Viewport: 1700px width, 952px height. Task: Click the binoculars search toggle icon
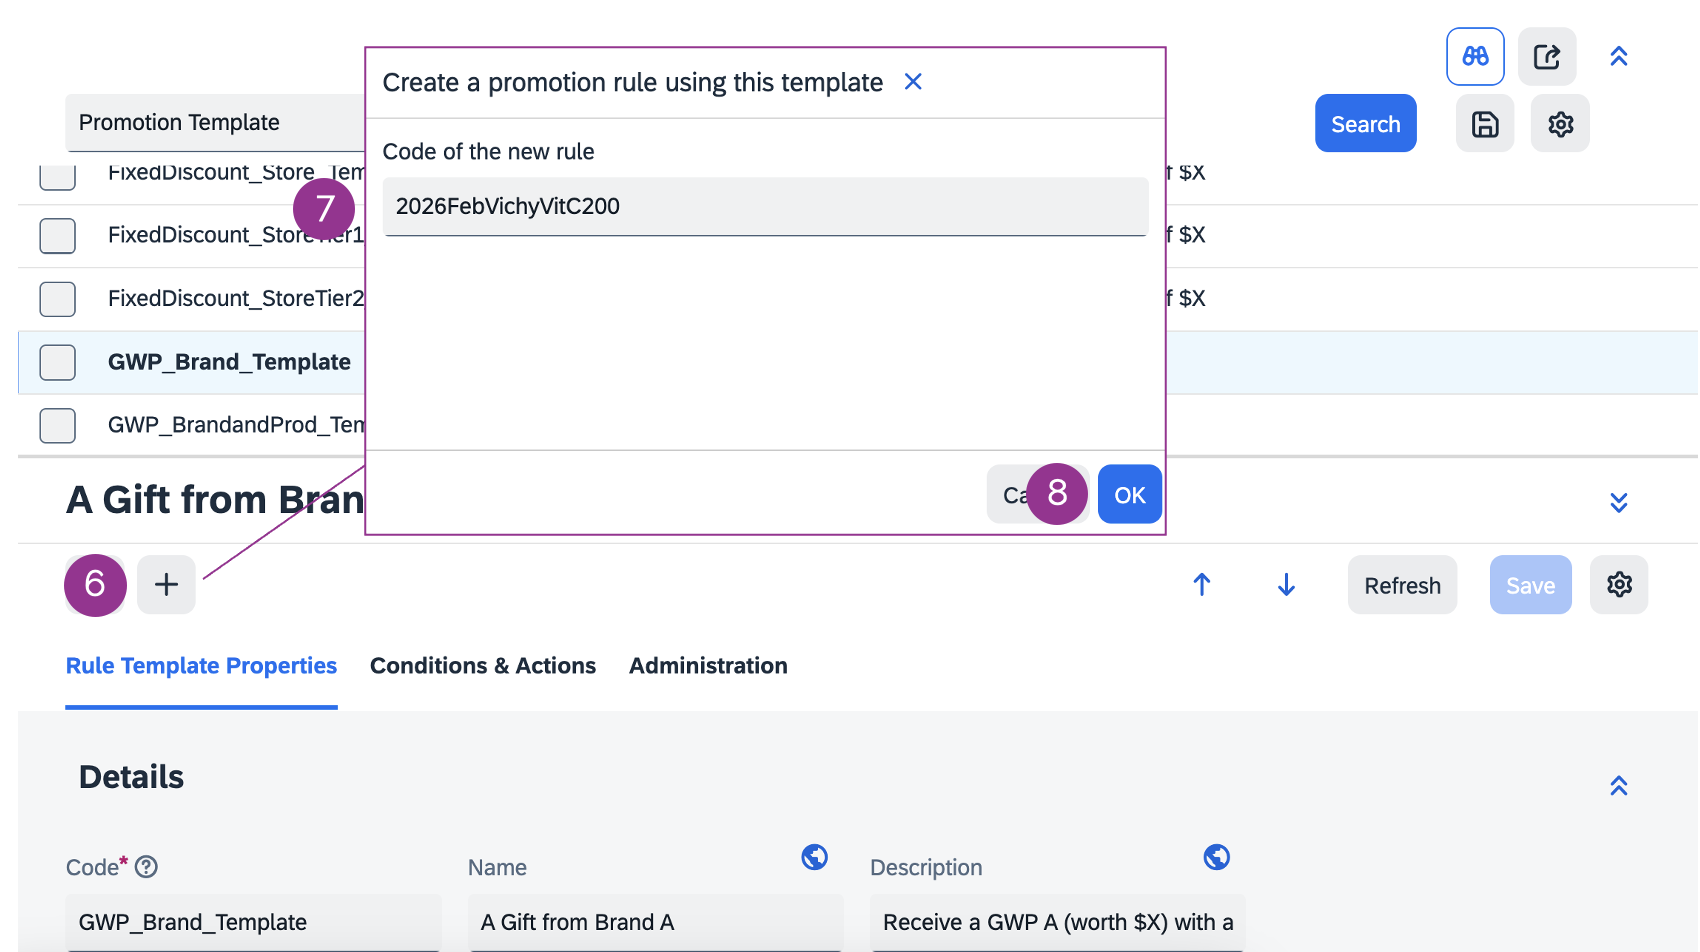pos(1475,57)
